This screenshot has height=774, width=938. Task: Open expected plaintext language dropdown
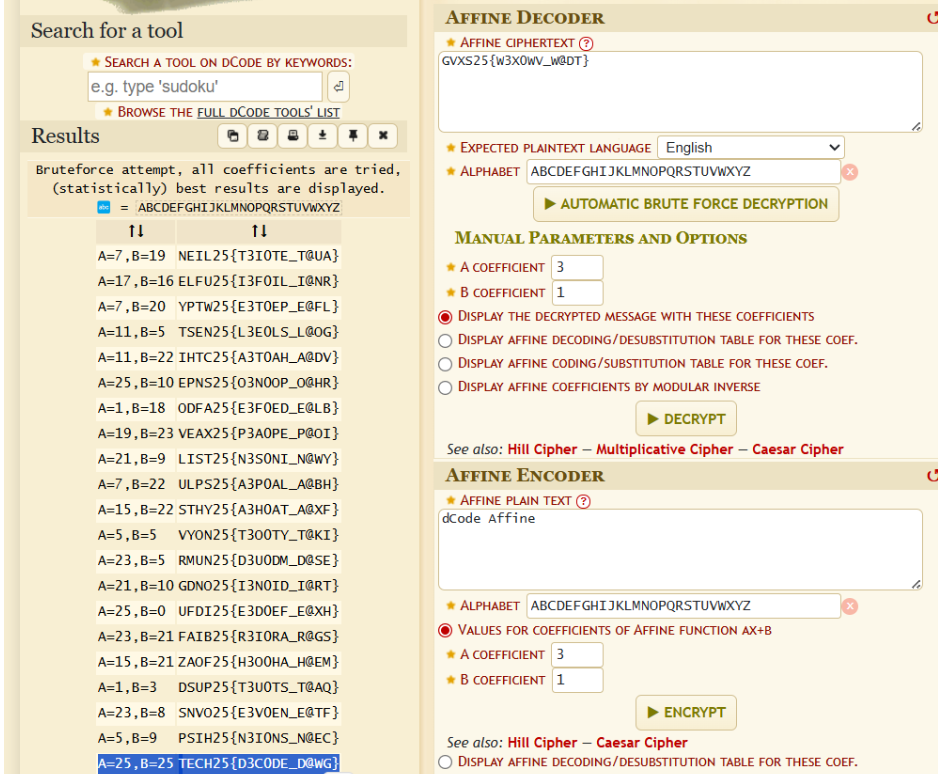tap(751, 148)
